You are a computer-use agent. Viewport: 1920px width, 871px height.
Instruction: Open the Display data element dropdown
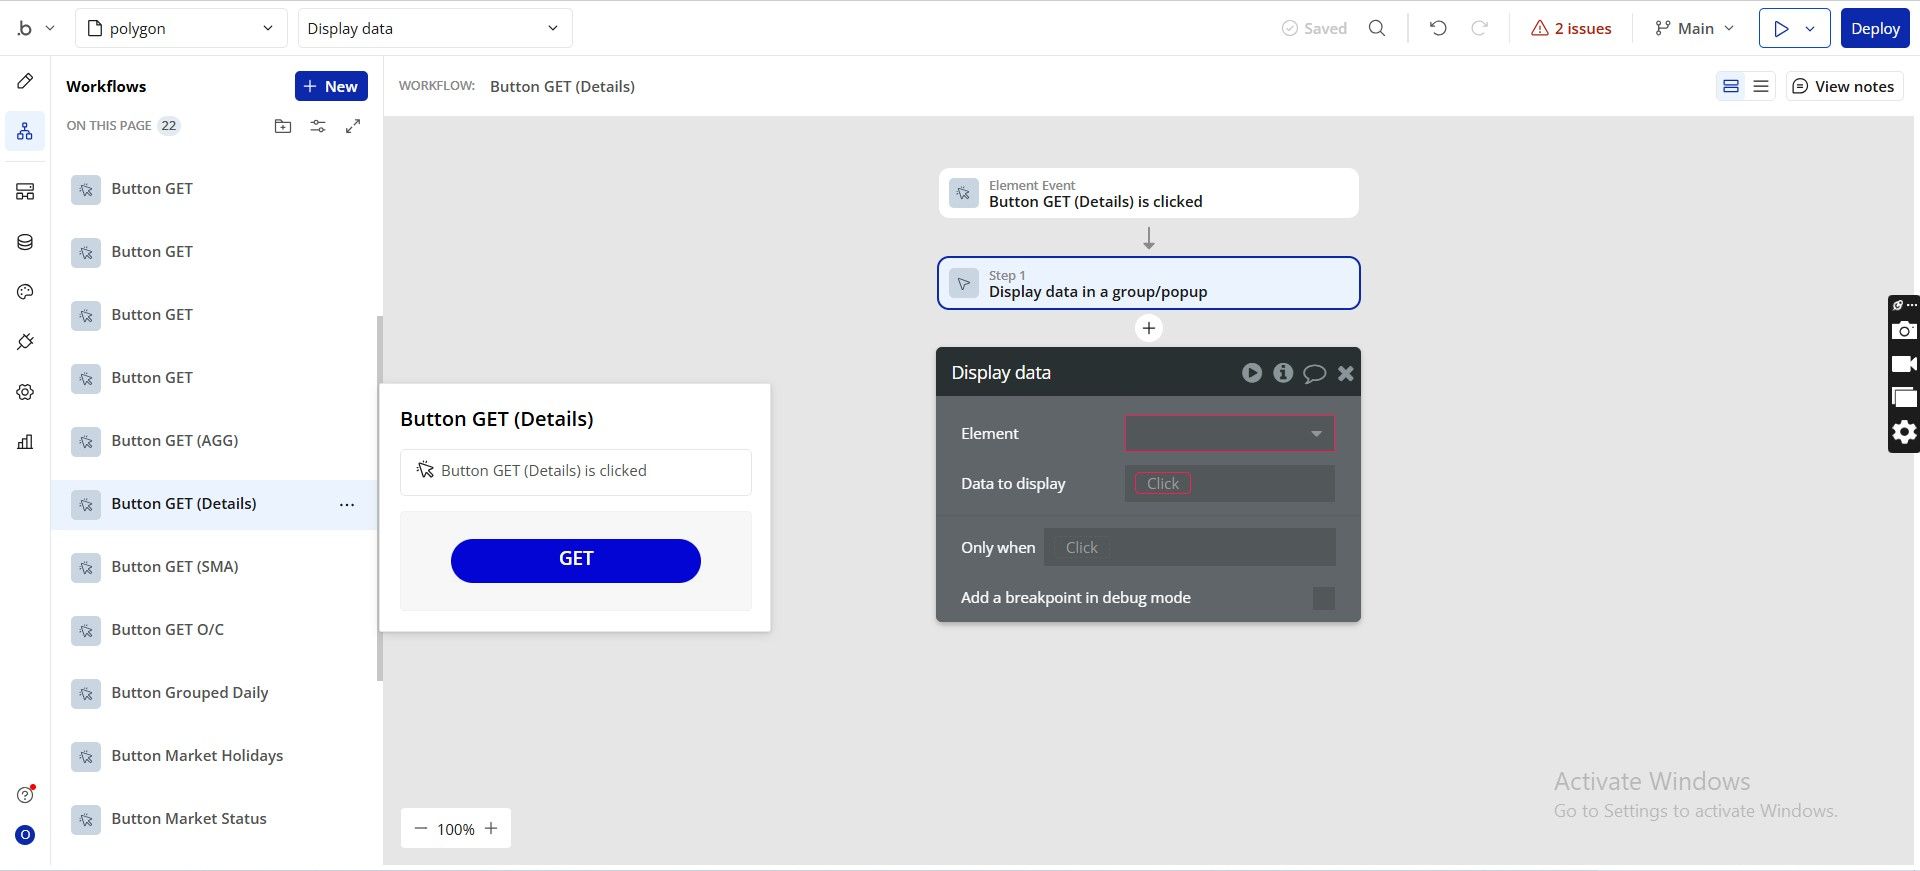pos(435,28)
